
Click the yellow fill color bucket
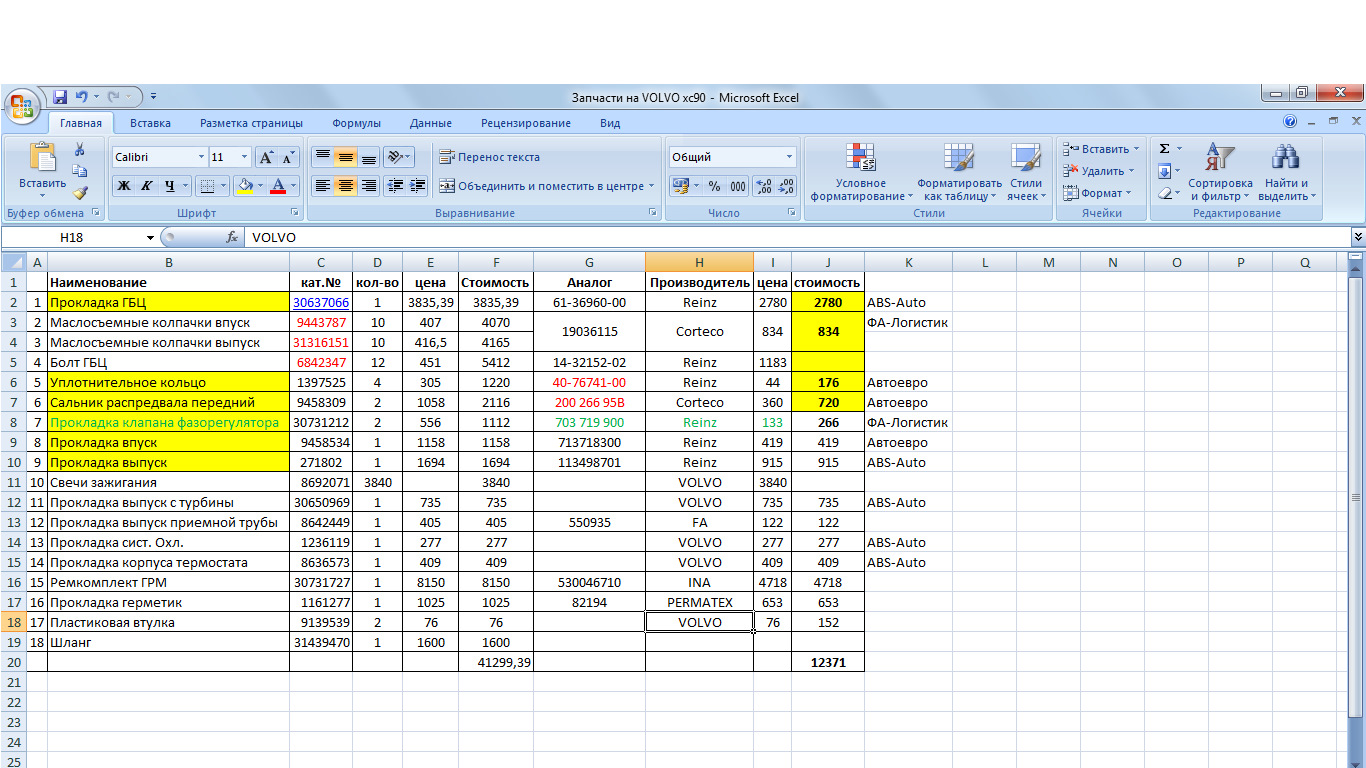[x=245, y=186]
